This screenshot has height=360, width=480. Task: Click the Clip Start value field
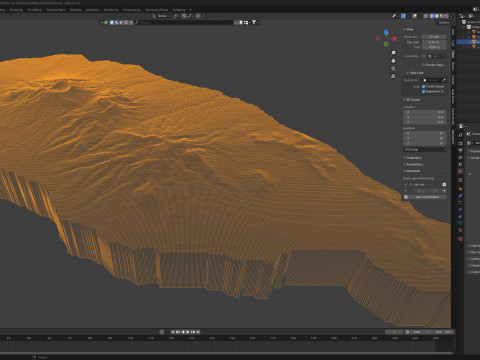(x=434, y=42)
